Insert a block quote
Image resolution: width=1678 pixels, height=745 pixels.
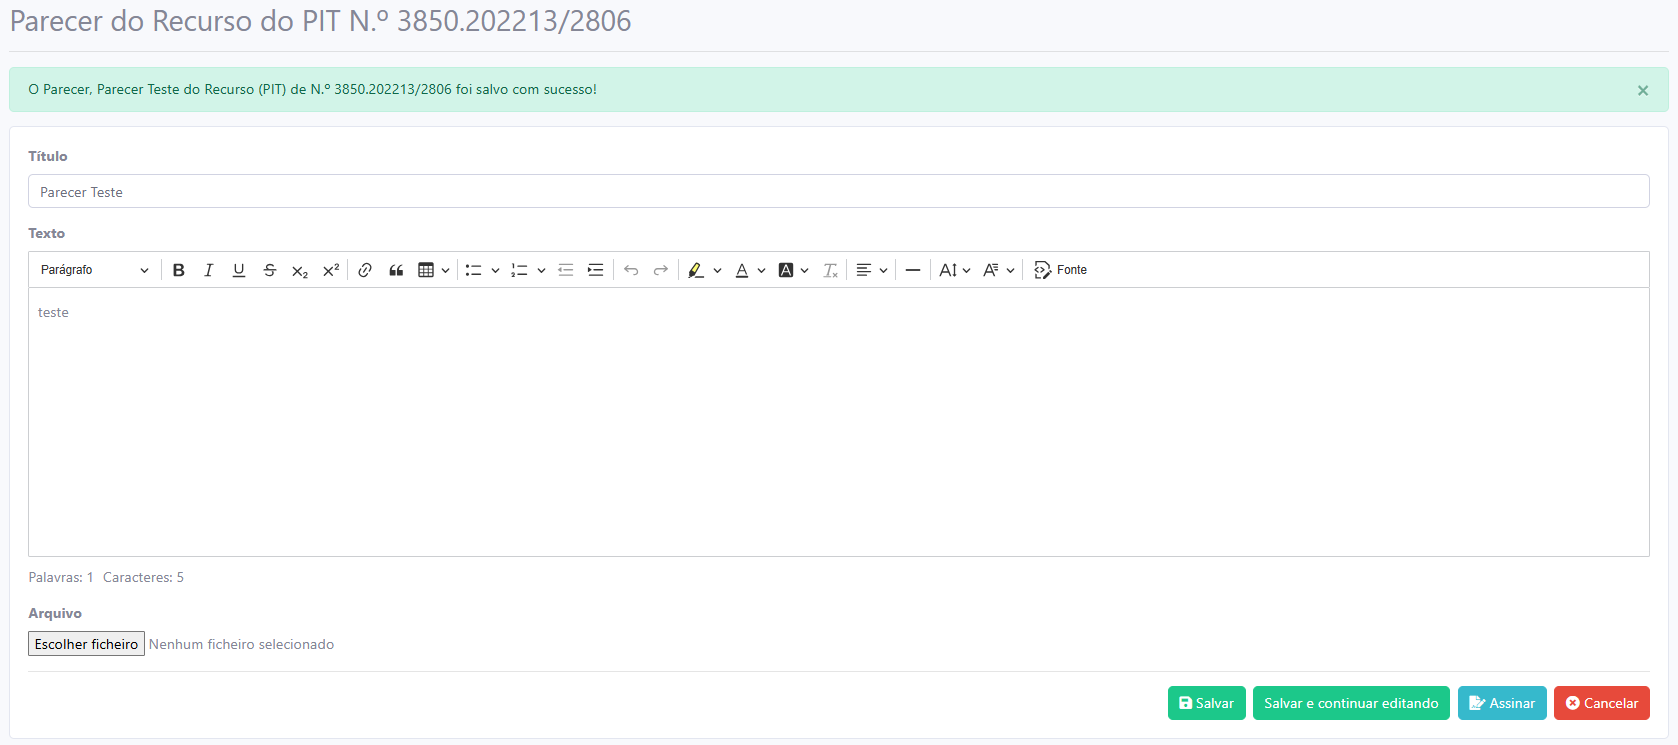coord(396,270)
